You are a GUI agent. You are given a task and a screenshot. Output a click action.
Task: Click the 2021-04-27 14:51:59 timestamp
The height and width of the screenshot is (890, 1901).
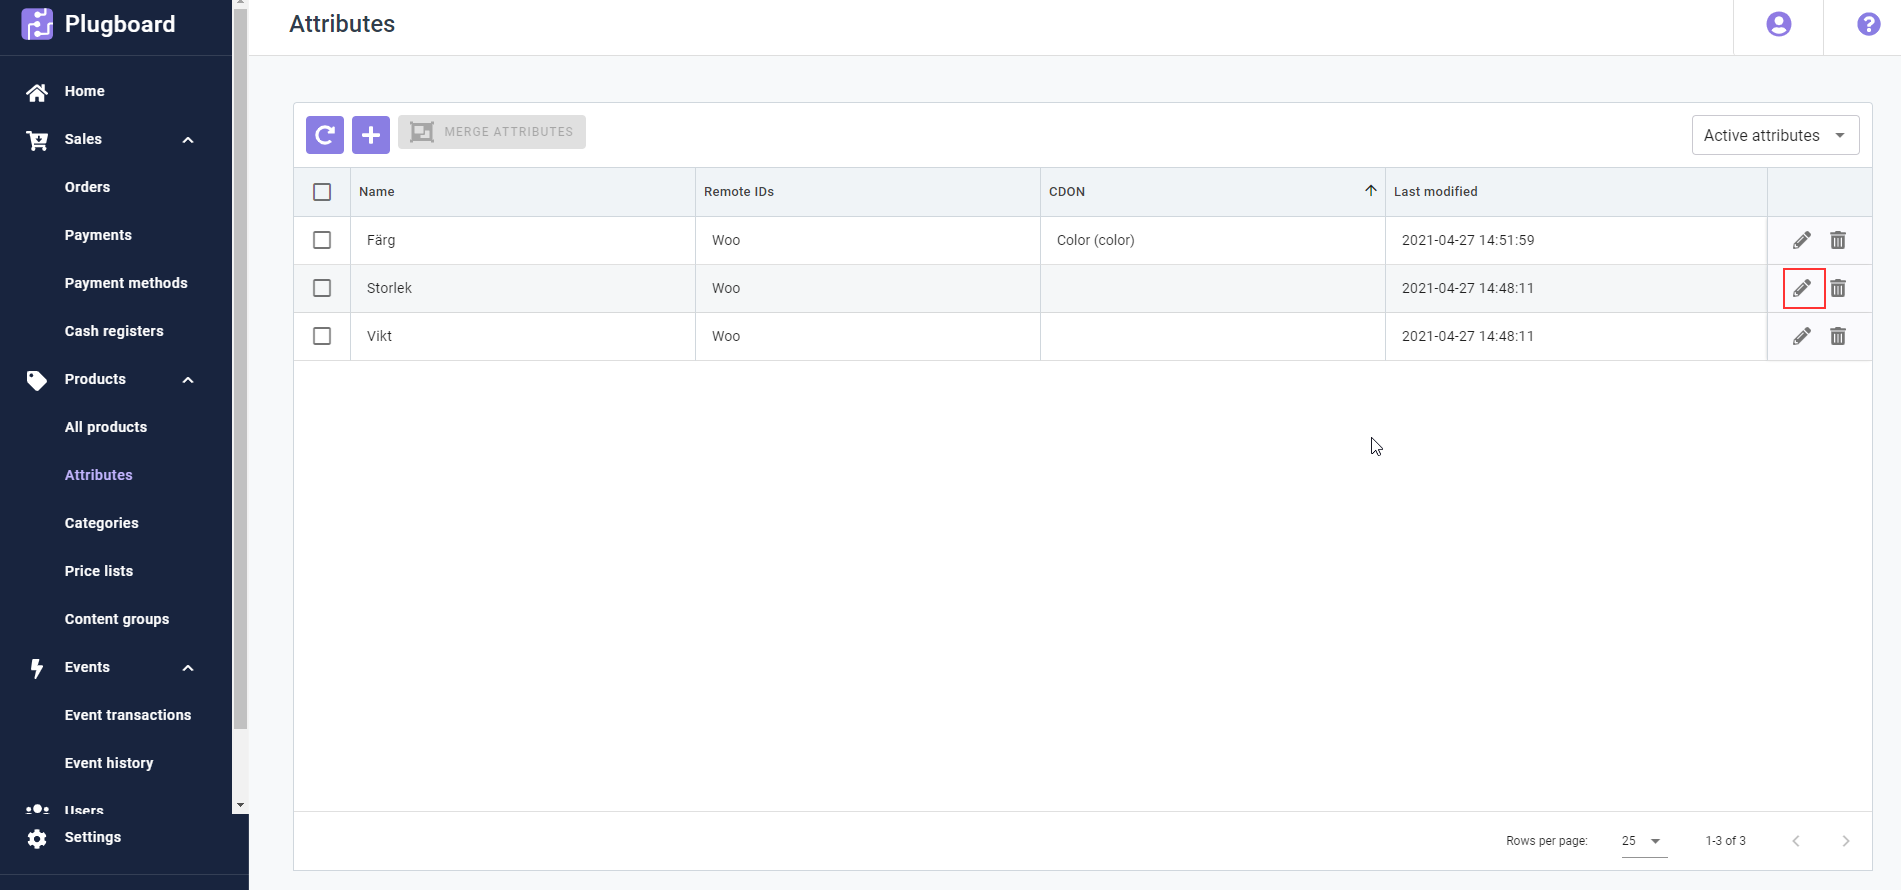pyautogui.click(x=1468, y=240)
